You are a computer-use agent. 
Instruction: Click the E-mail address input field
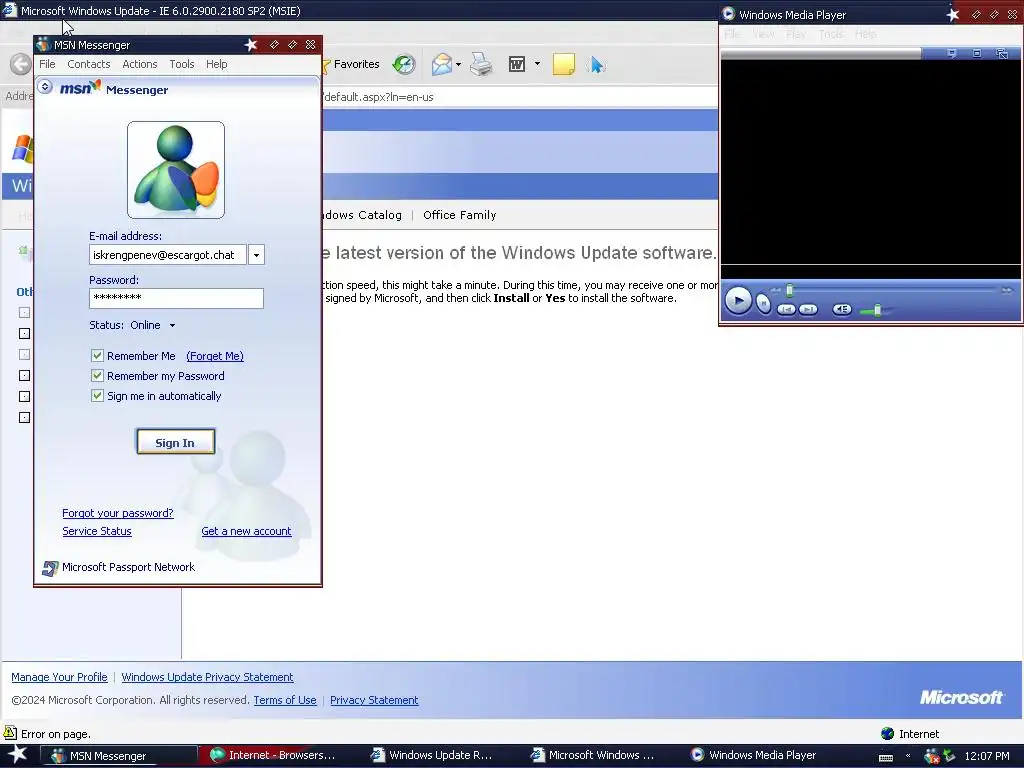click(168, 255)
